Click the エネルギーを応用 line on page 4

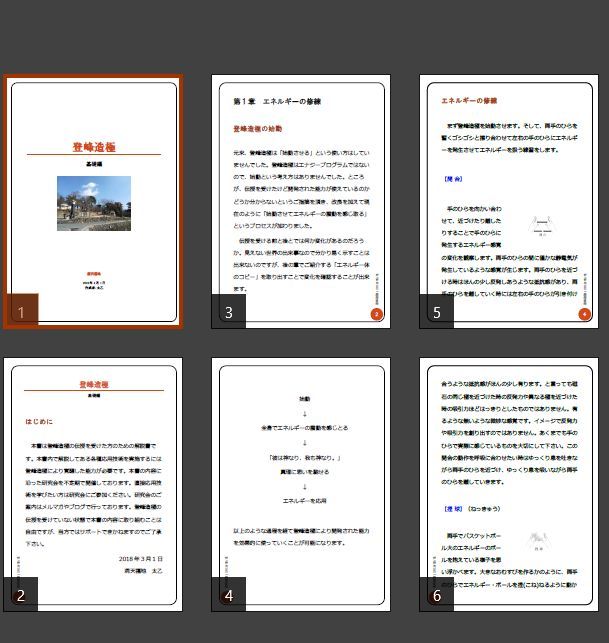pyautogui.click(x=305, y=501)
